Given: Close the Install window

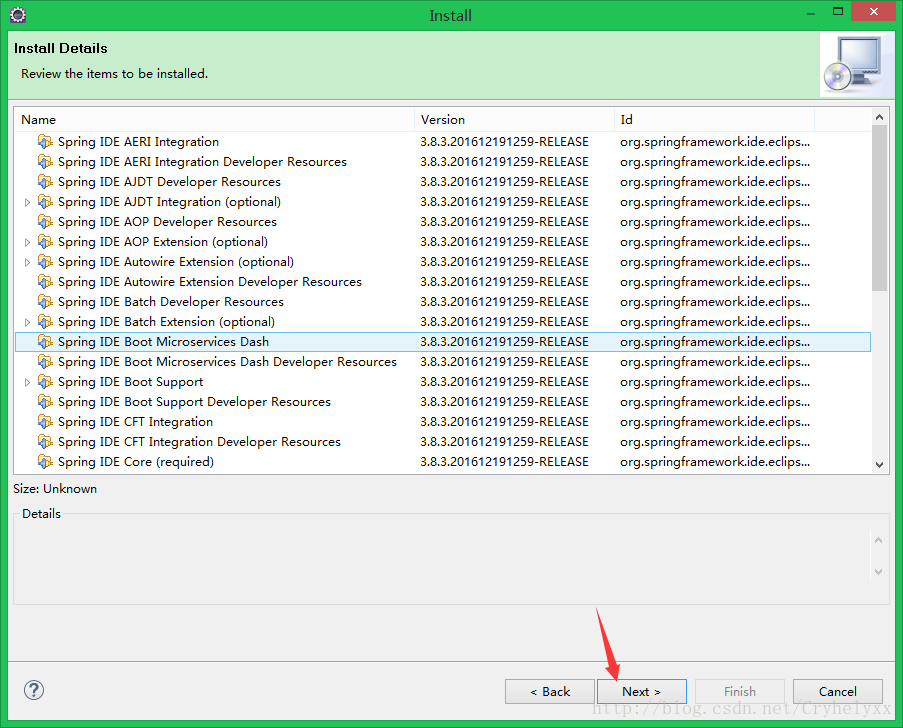Looking at the screenshot, I should point(874,12).
